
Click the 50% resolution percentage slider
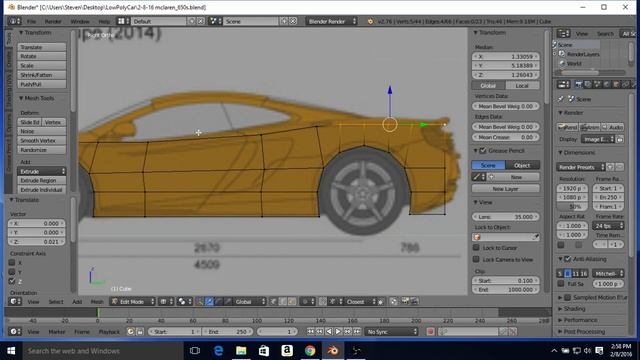(x=573, y=207)
